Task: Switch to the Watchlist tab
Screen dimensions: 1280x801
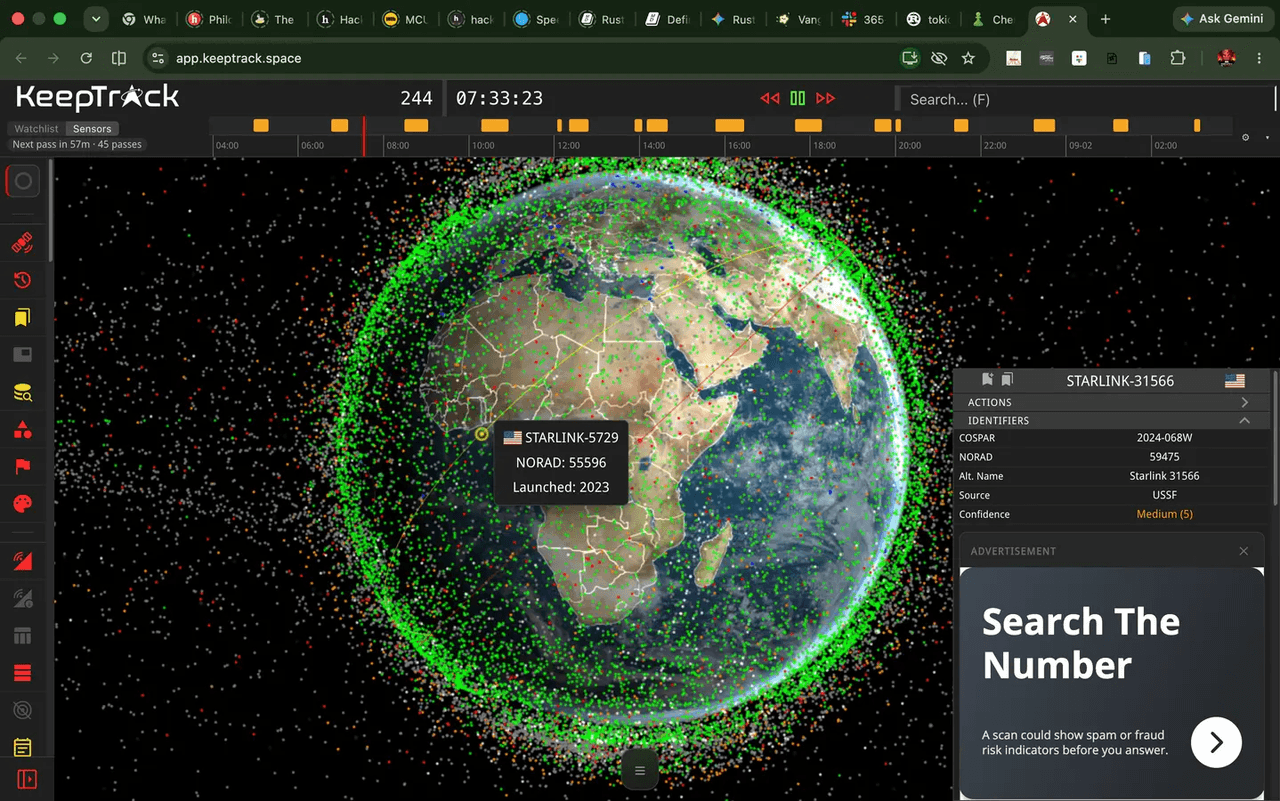Action: pos(36,129)
